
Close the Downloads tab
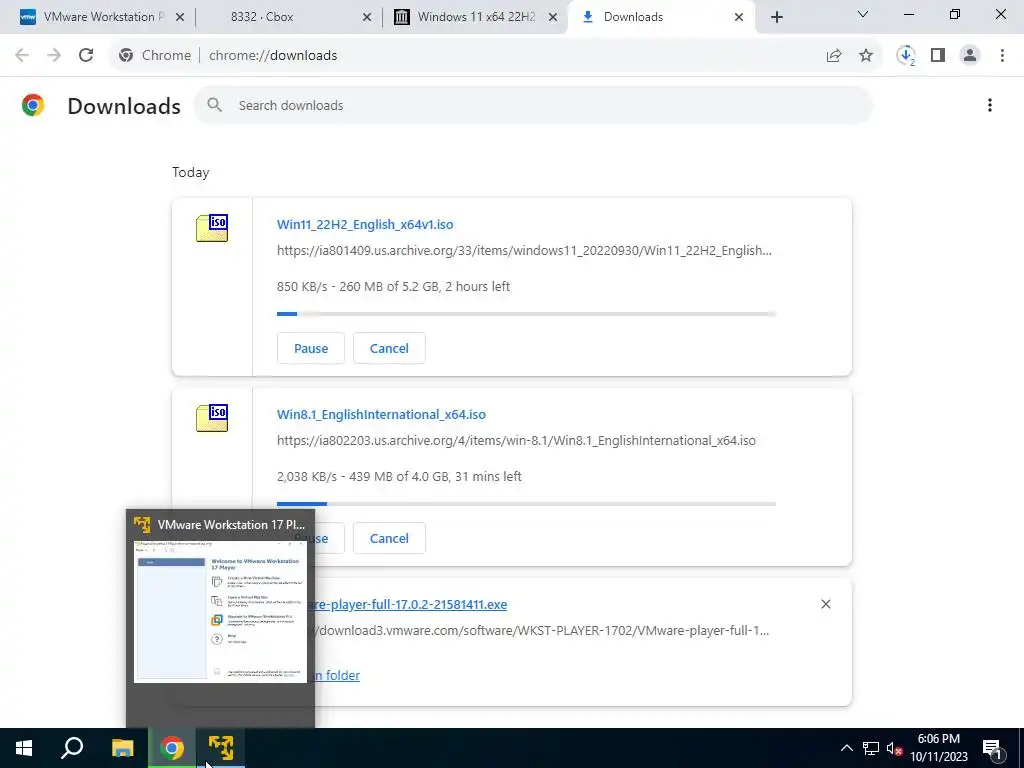[x=739, y=17]
